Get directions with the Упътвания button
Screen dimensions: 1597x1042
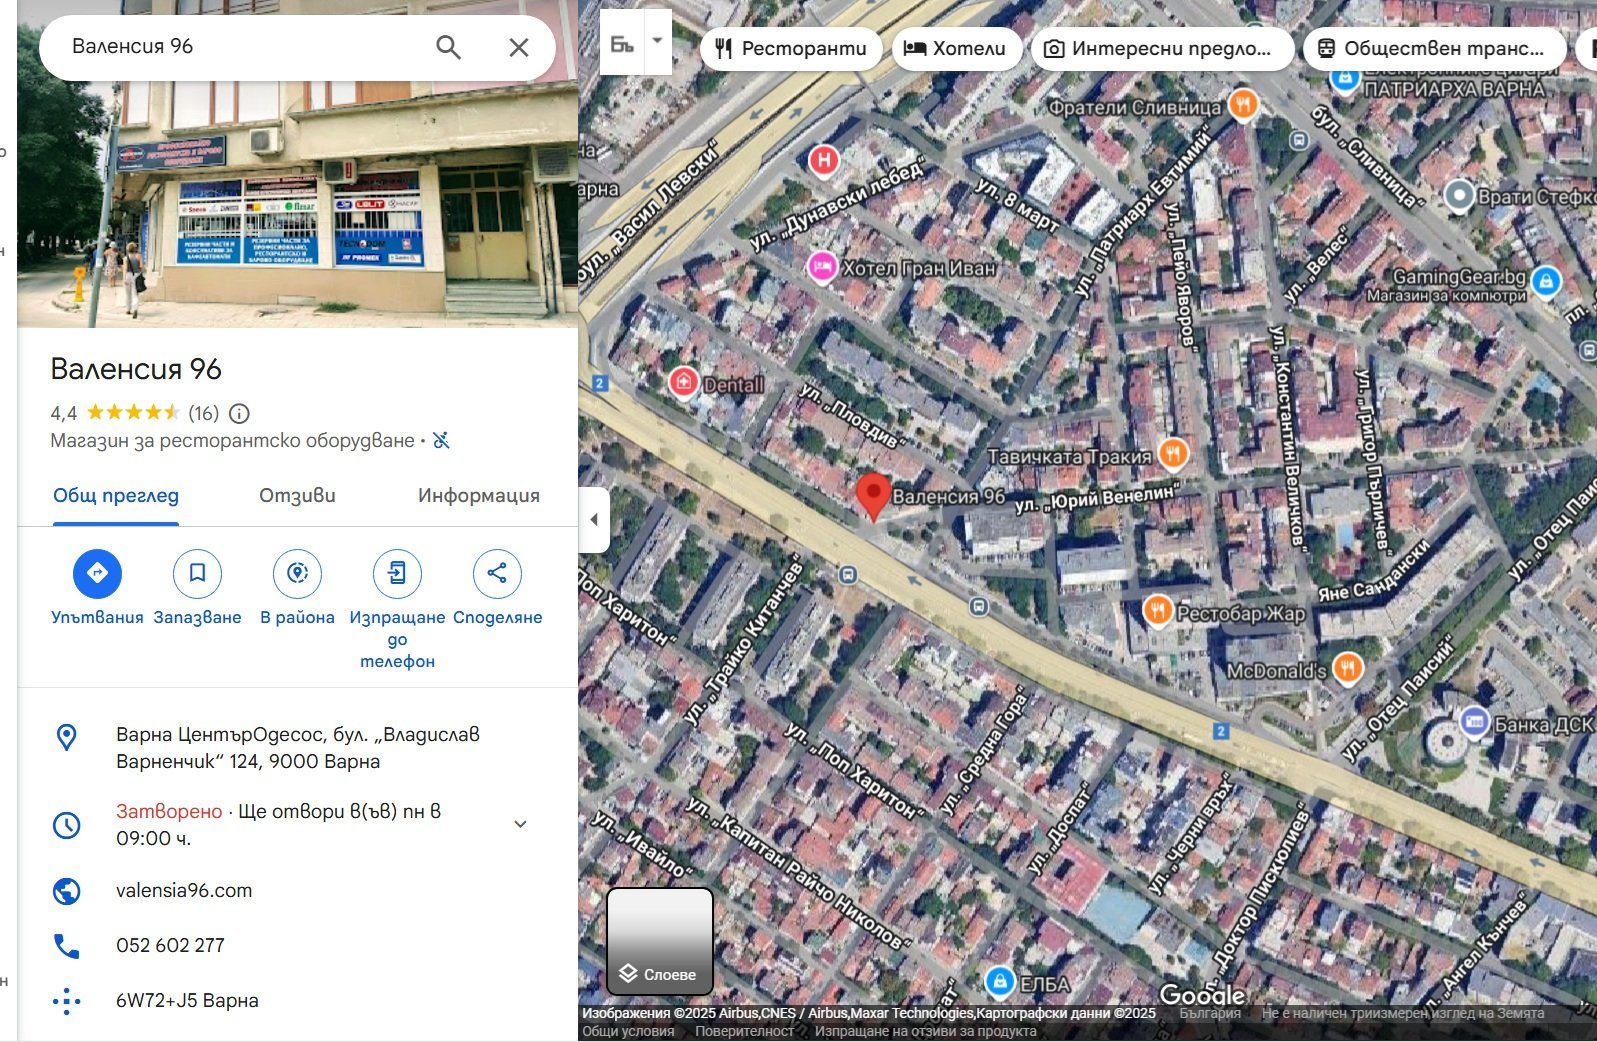[x=97, y=573]
